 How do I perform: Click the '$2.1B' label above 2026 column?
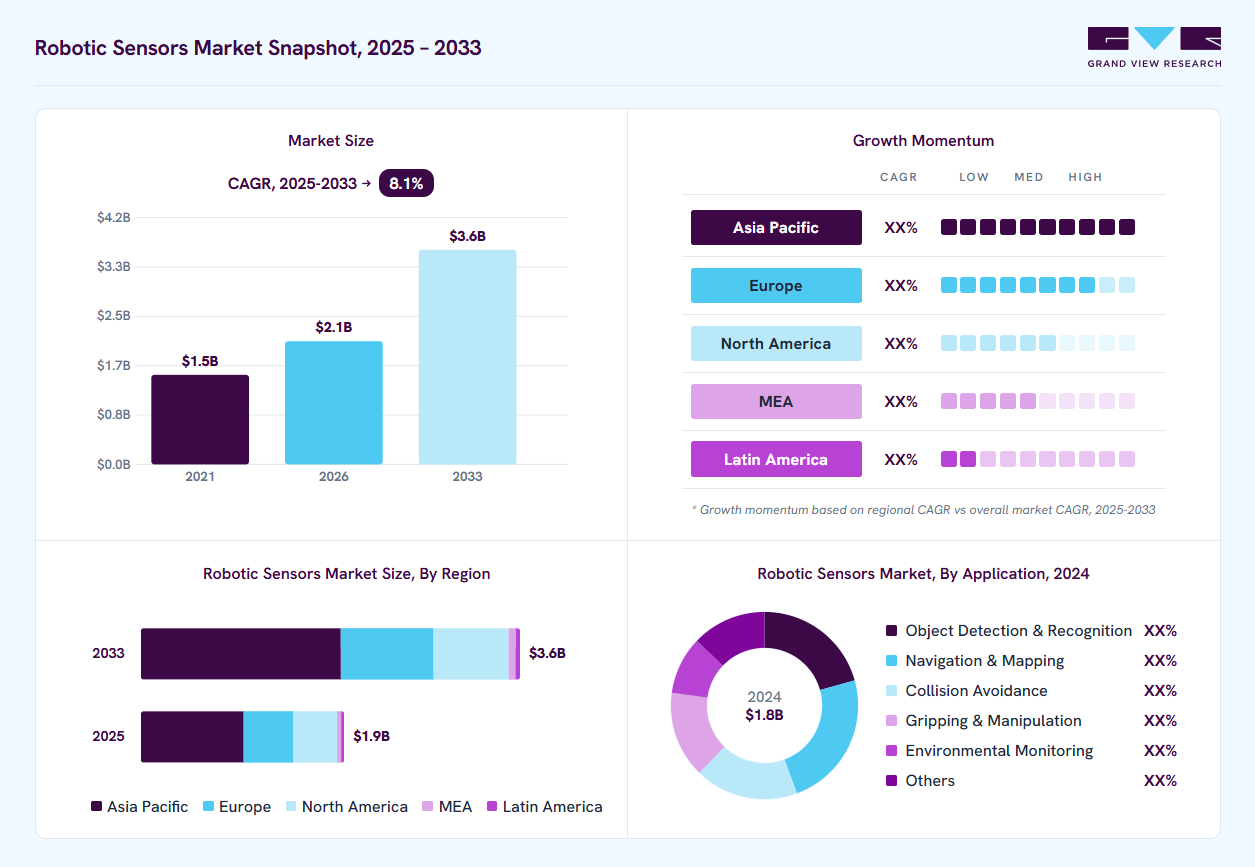click(x=334, y=327)
